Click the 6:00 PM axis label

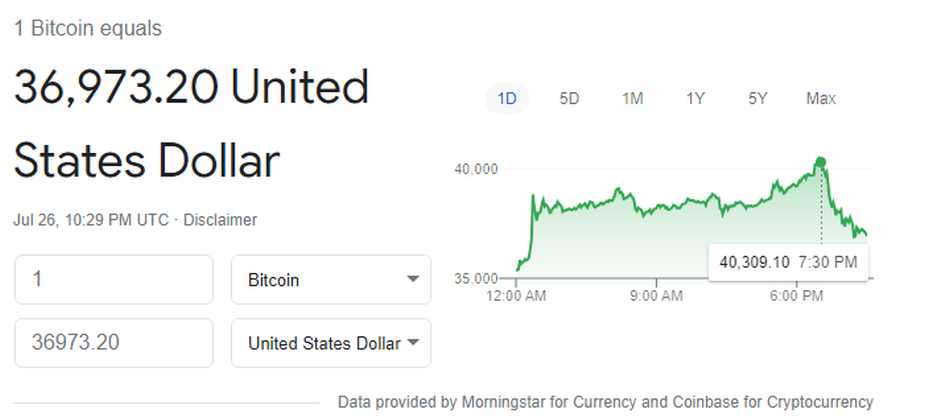797,296
